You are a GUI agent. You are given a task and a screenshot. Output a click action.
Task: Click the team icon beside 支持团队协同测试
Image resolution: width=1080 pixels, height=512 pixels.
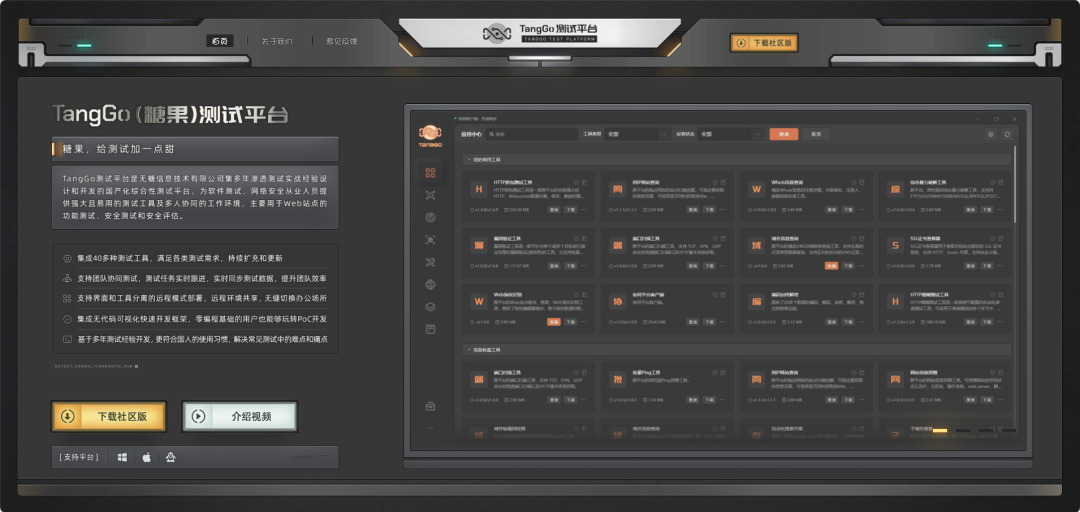pos(67,278)
